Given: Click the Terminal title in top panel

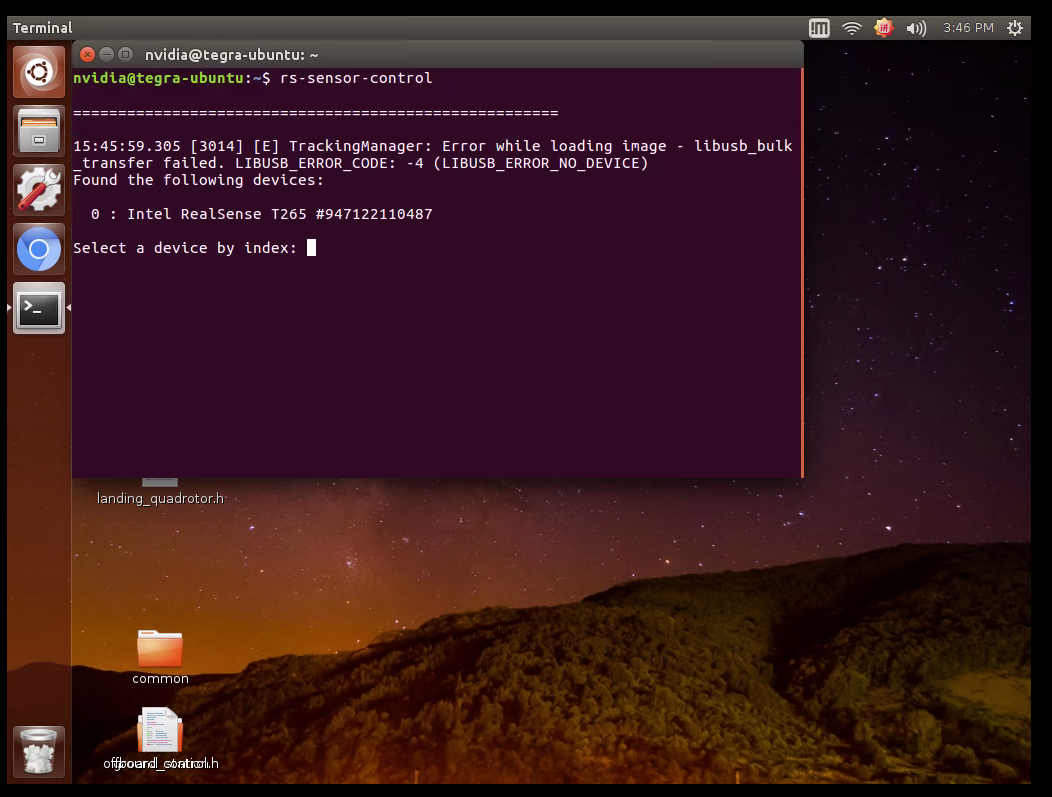Looking at the screenshot, I should pos(42,28).
